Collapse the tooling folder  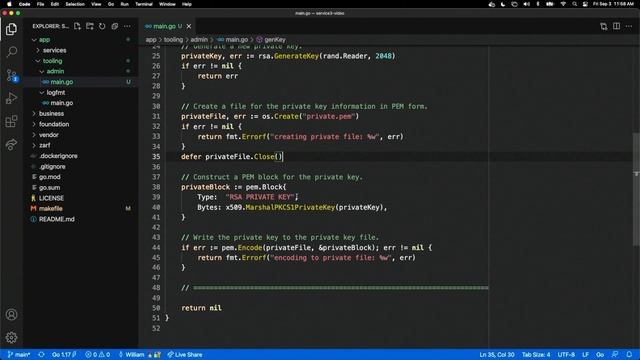52,61
